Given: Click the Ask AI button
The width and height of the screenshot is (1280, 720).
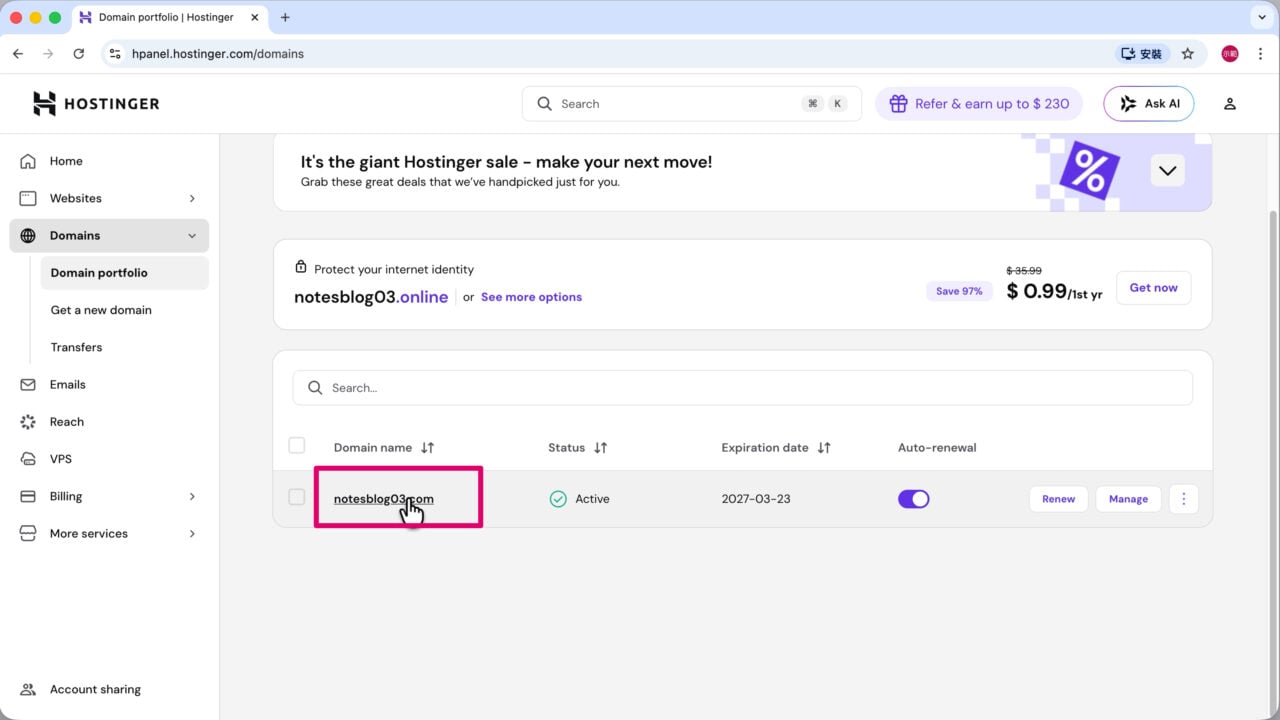Looking at the screenshot, I should (1148, 104).
